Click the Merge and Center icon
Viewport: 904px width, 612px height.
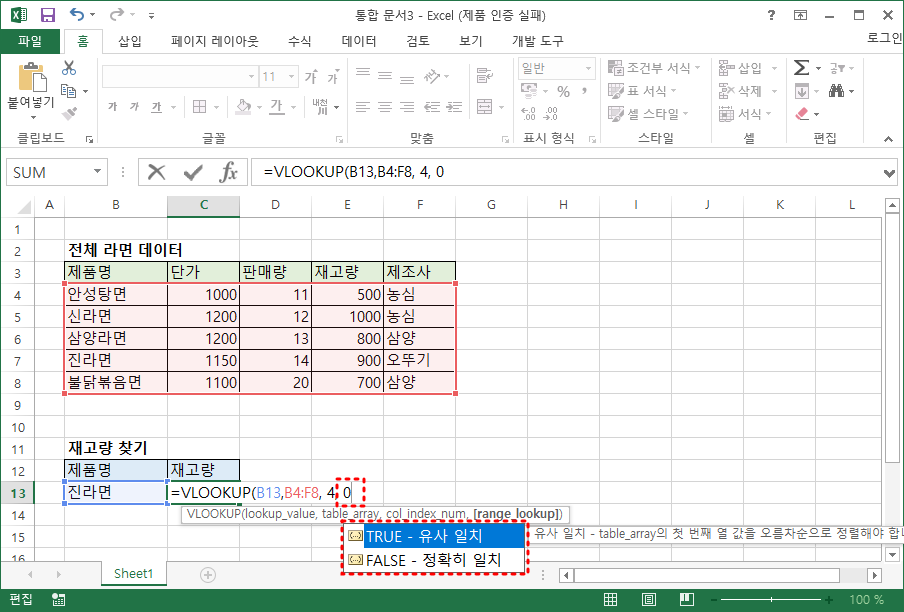click(484, 106)
